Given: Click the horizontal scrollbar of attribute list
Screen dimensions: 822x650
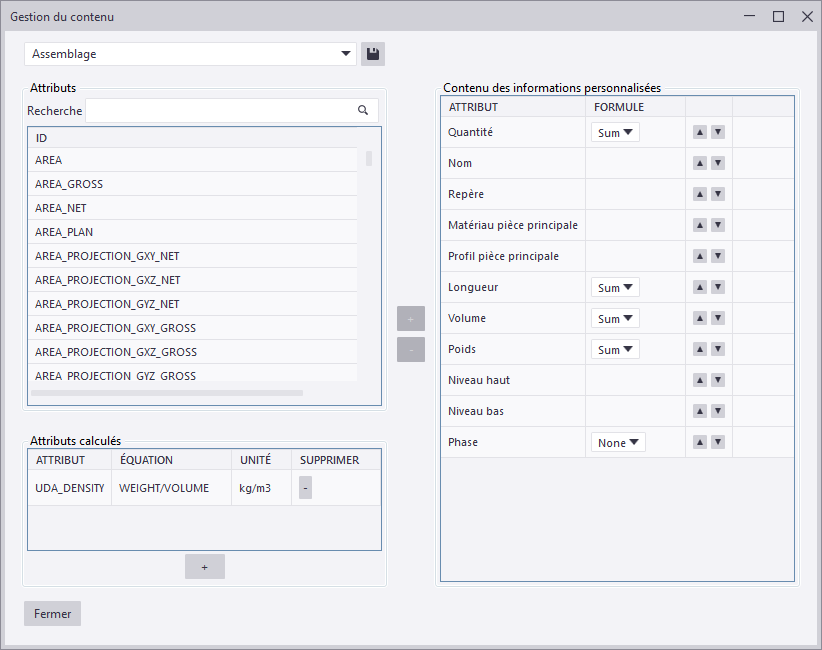Looking at the screenshot, I should (x=166, y=393).
